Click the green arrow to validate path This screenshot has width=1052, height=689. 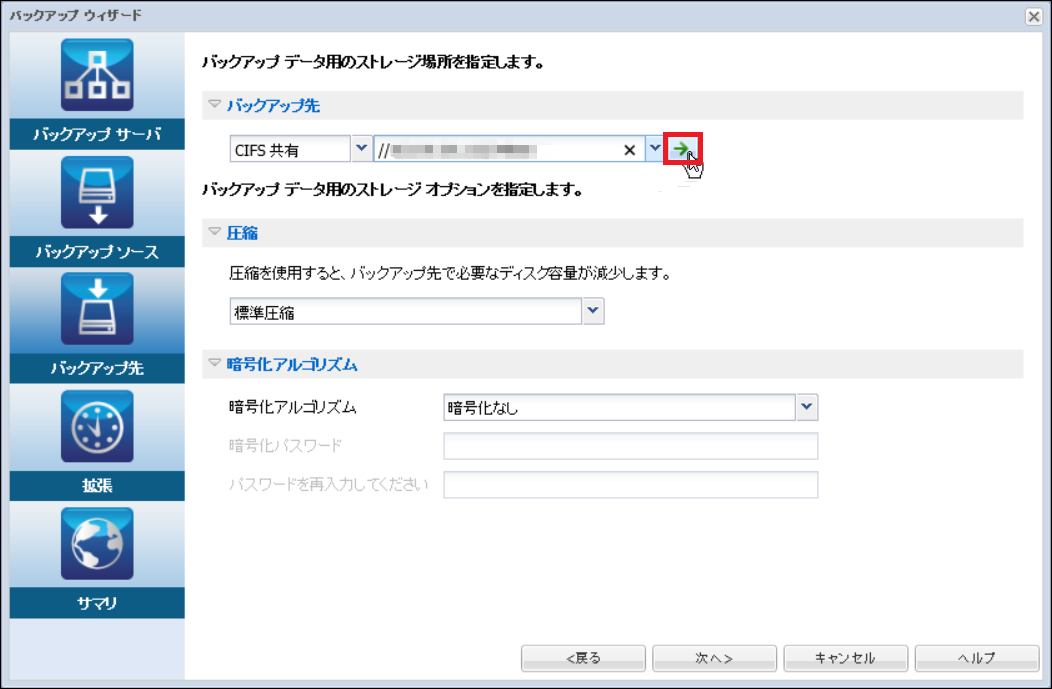click(x=682, y=149)
